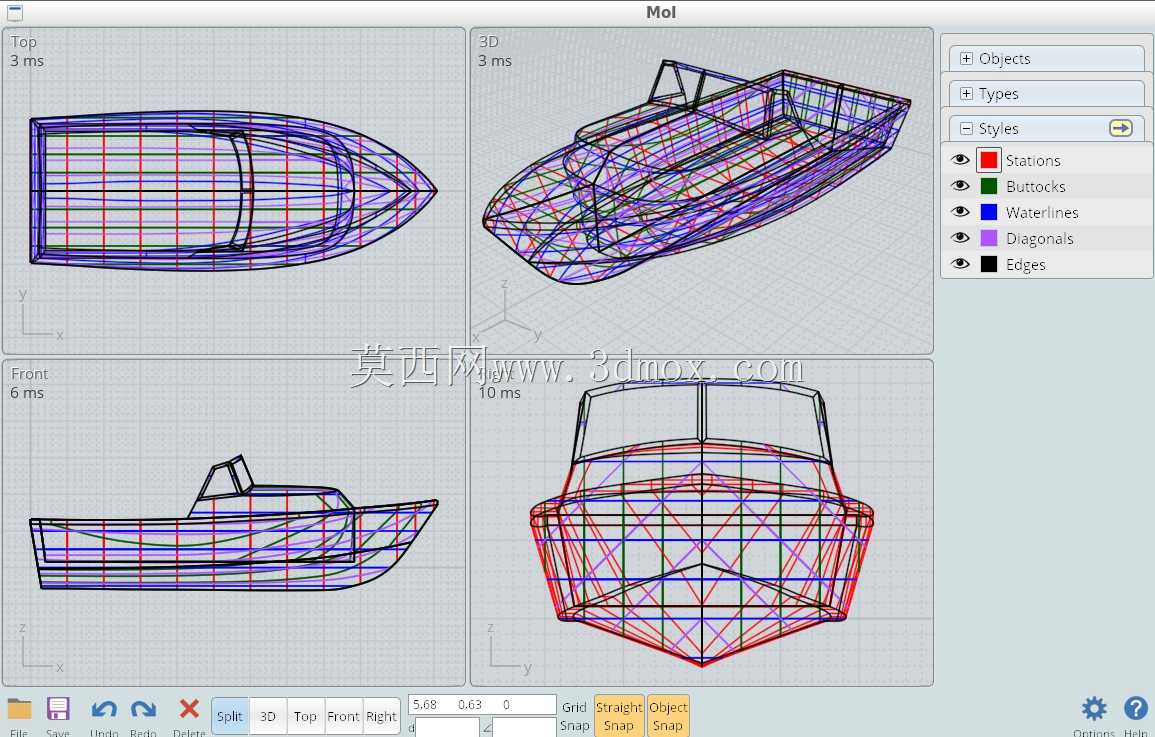Toggle Grid Snap

tap(574, 716)
